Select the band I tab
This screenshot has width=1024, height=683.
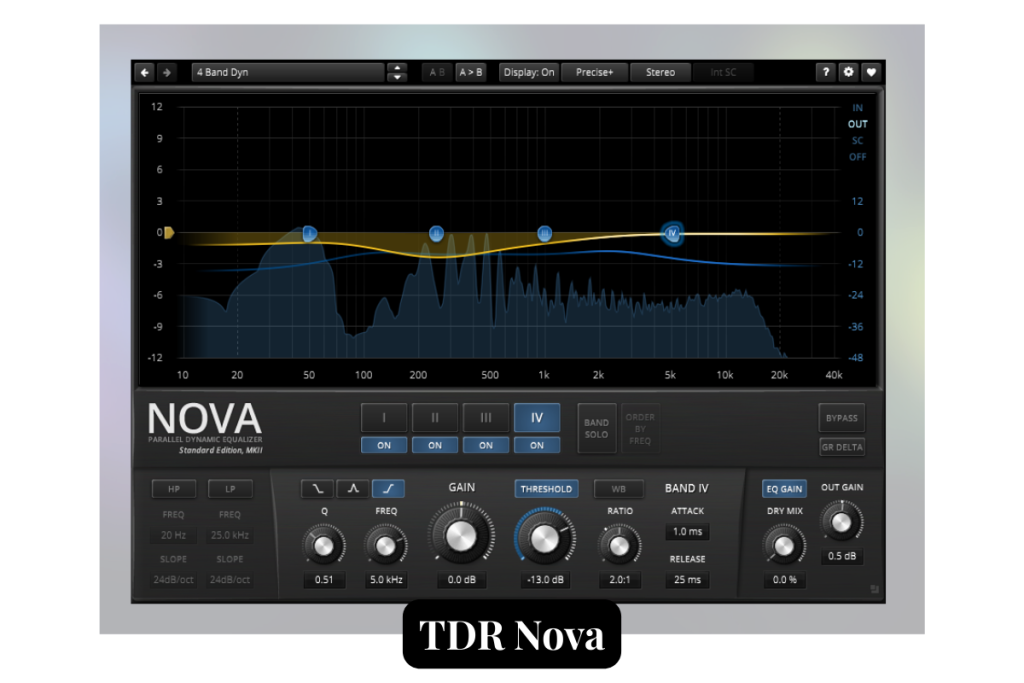tap(384, 417)
